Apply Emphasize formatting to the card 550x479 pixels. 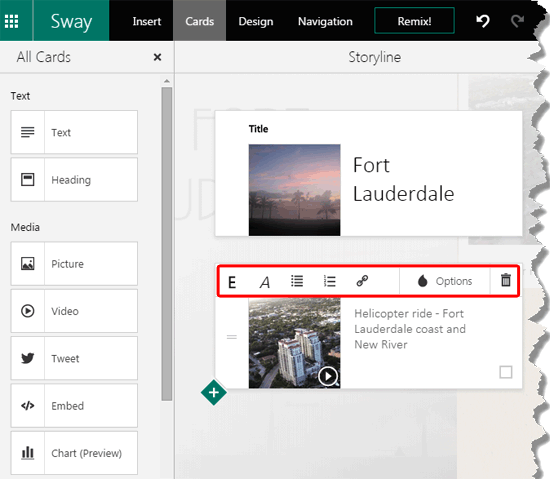[232, 282]
